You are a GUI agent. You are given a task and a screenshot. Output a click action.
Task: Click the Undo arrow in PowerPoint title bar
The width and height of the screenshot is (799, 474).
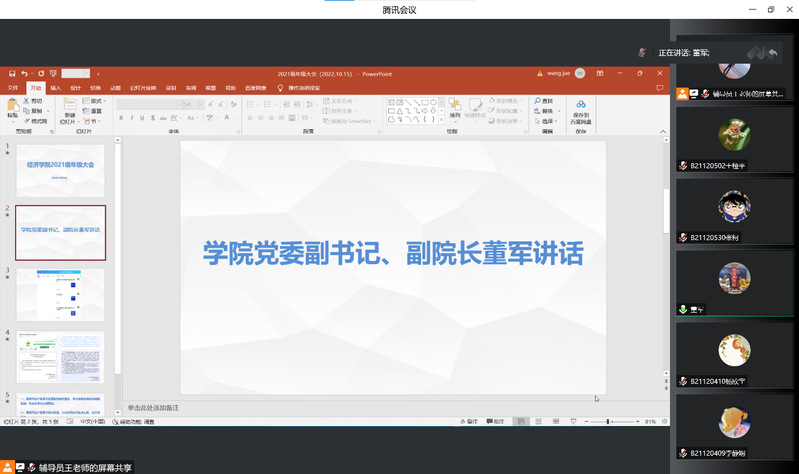25,73
